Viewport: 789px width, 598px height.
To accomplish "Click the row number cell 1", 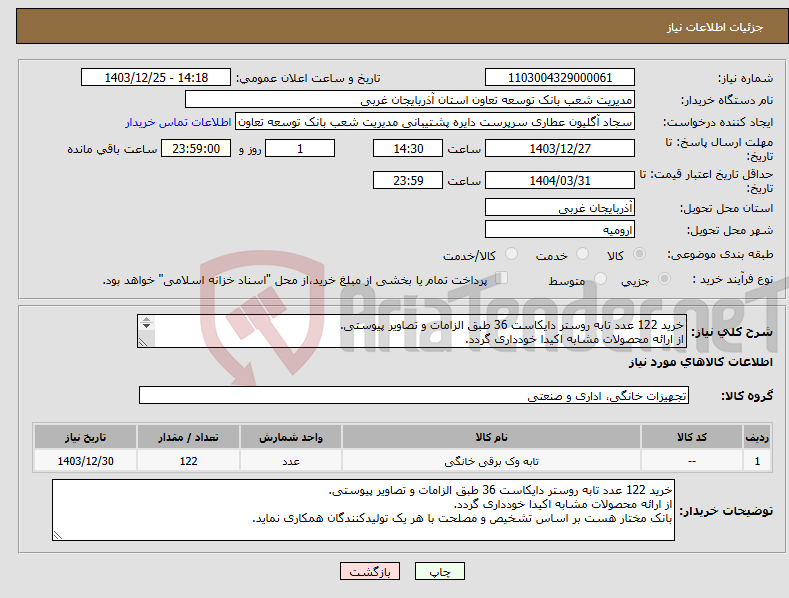I will [757, 461].
